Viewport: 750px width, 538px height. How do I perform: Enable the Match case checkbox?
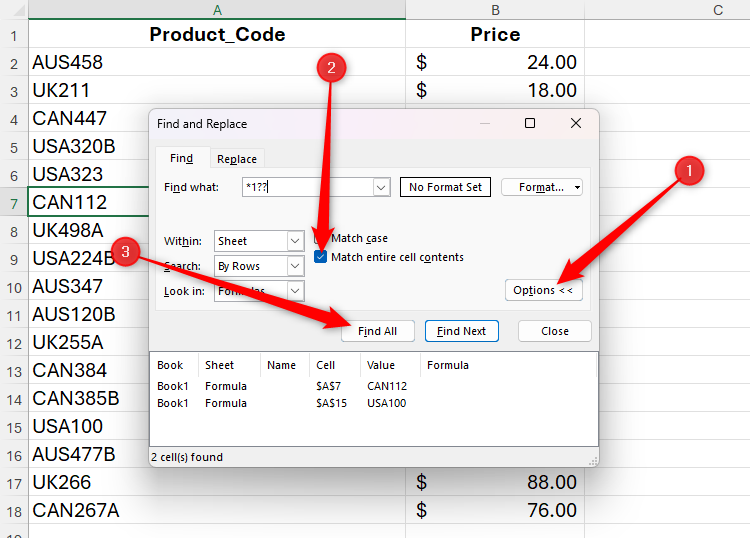(321, 239)
